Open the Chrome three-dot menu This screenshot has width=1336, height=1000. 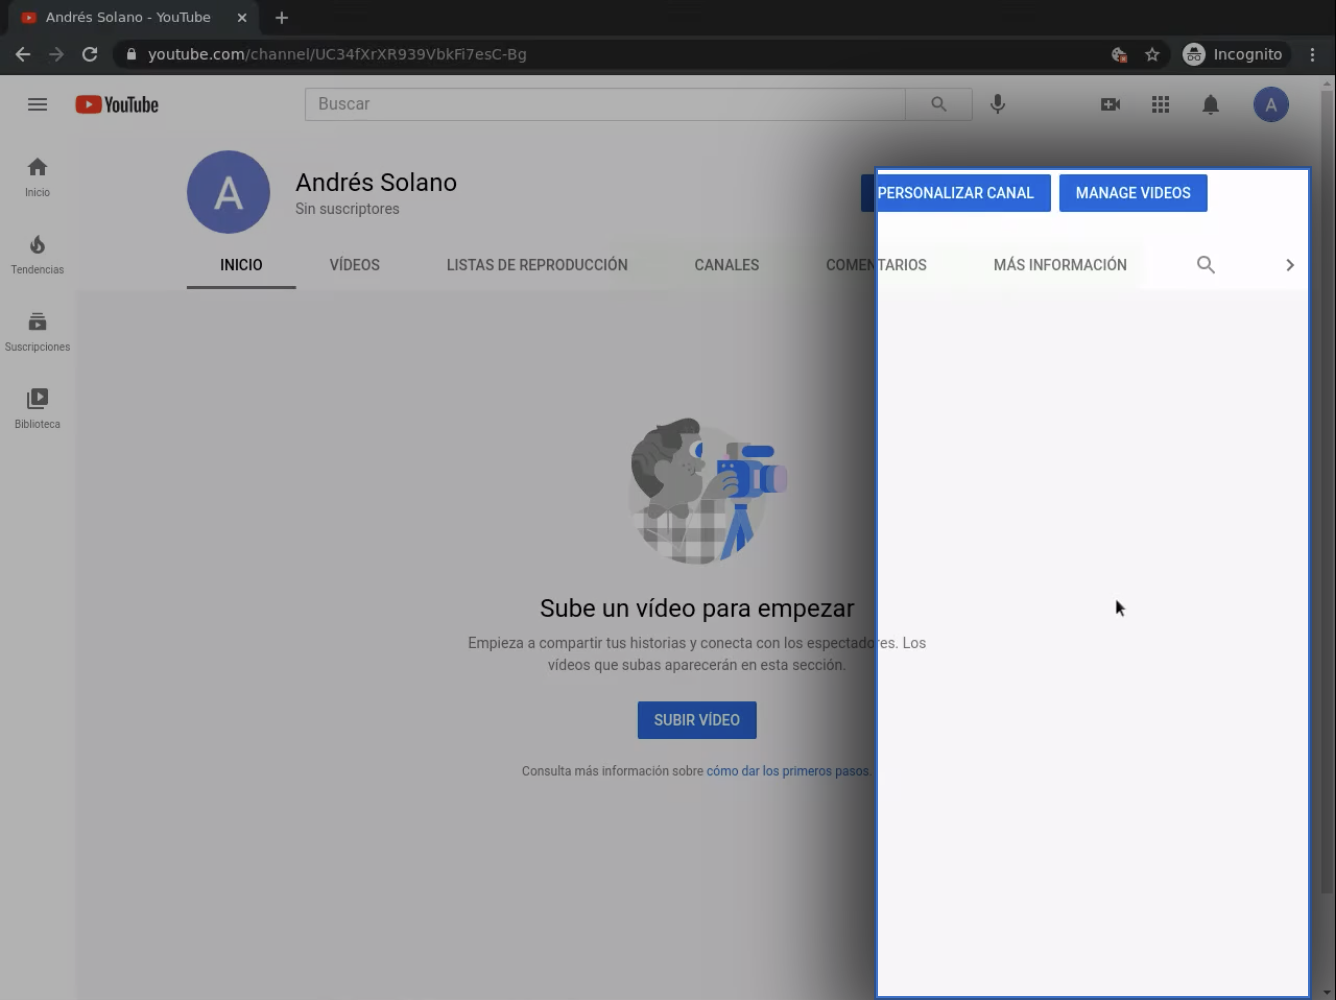[x=1313, y=54]
